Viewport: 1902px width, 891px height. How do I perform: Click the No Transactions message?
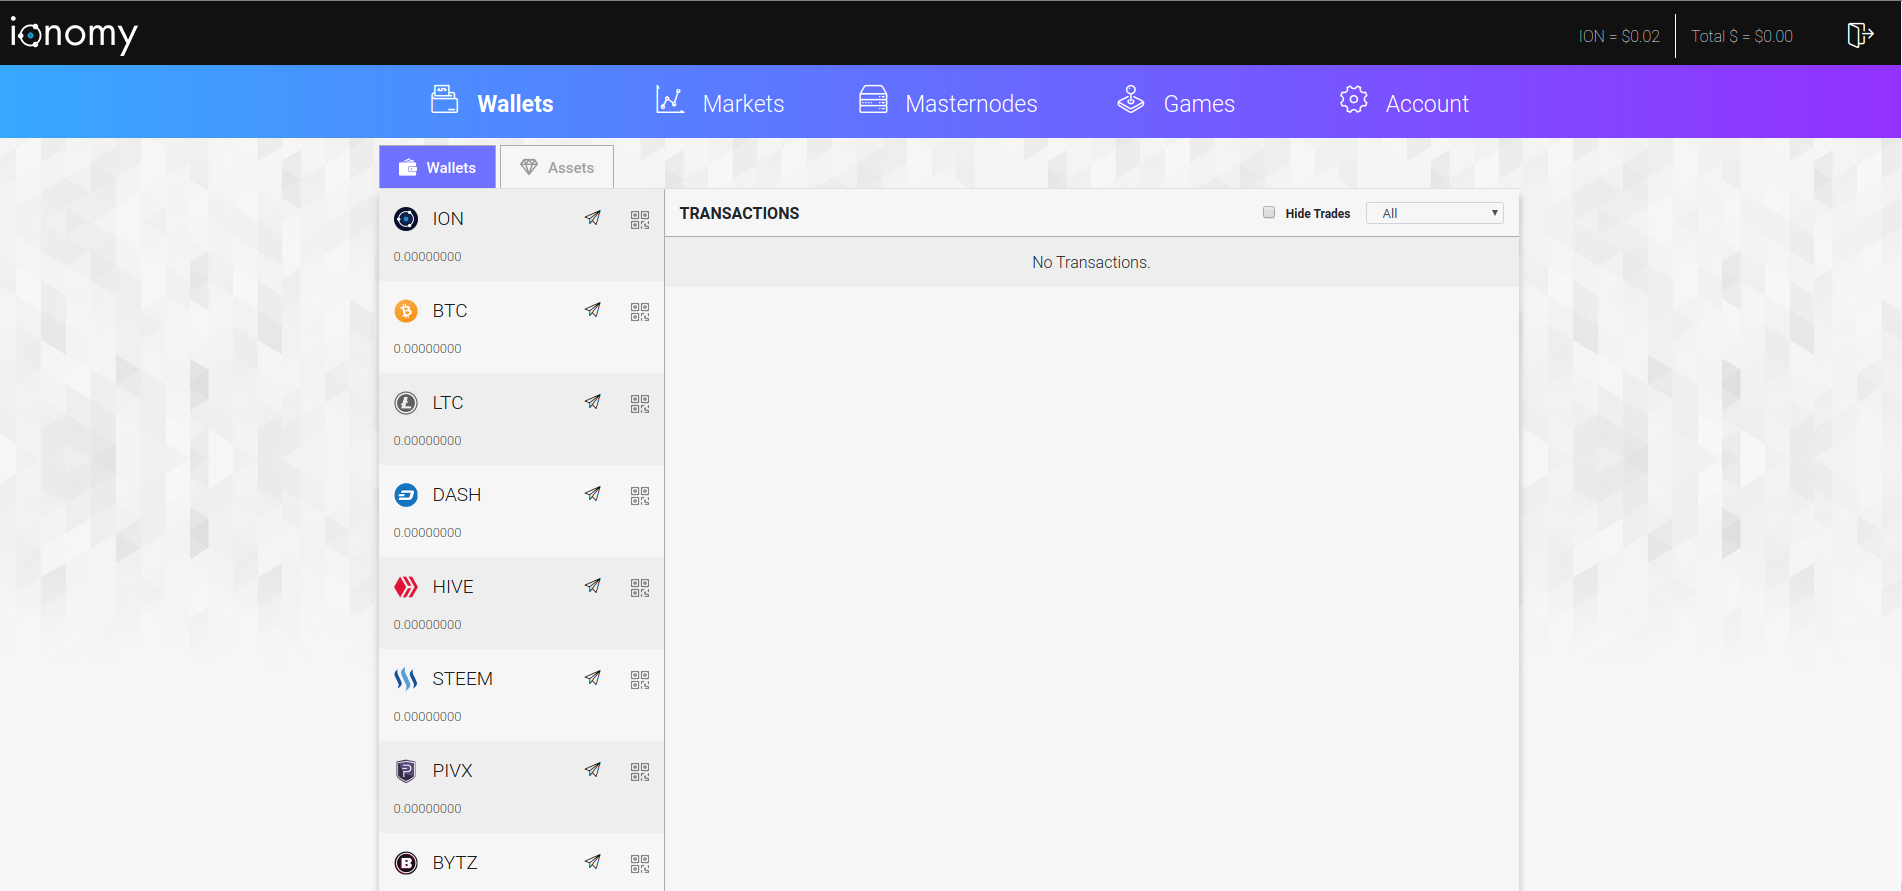pyautogui.click(x=1091, y=262)
